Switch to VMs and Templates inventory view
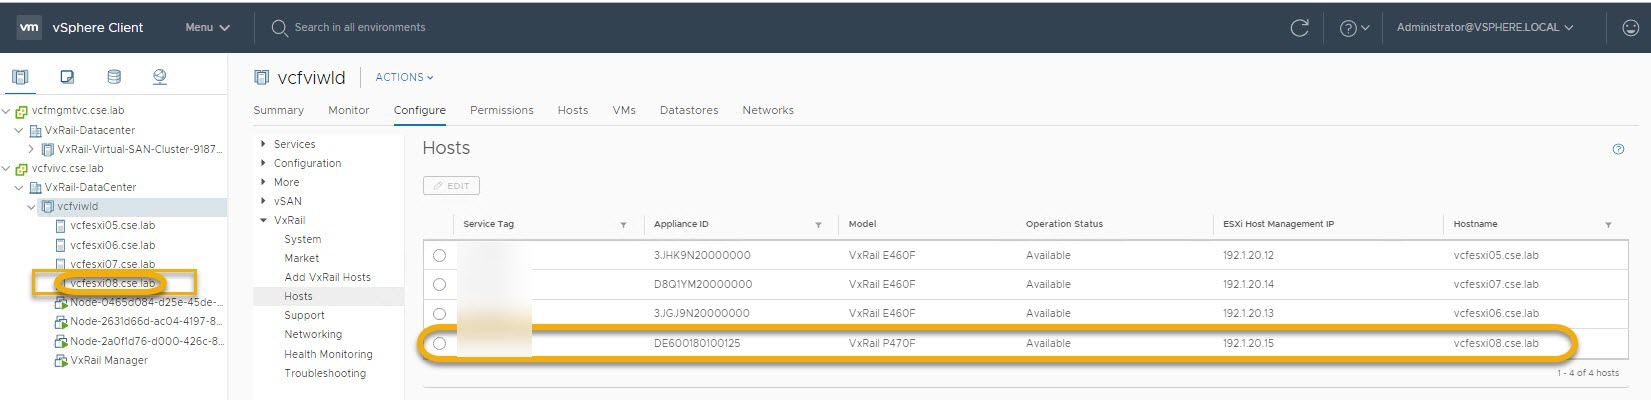Image resolution: width=1651 pixels, height=400 pixels. click(67, 77)
